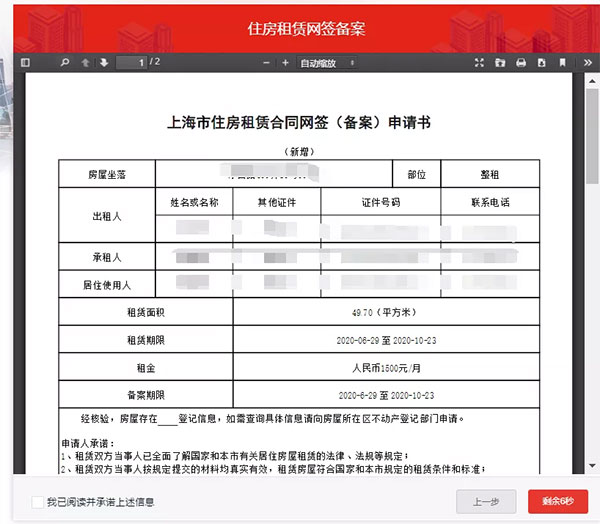The image size is (600, 524).
Task: Print the document with printer icon
Action: coord(521,63)
